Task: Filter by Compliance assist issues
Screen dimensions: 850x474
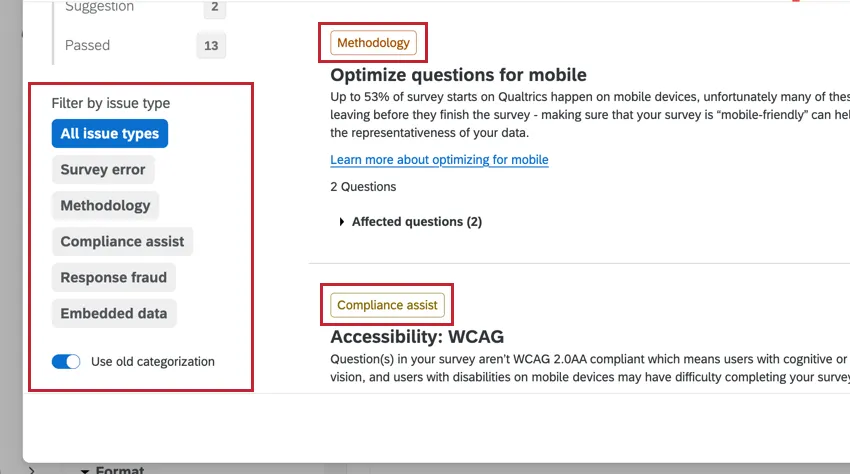Action: tap(122, 241)
